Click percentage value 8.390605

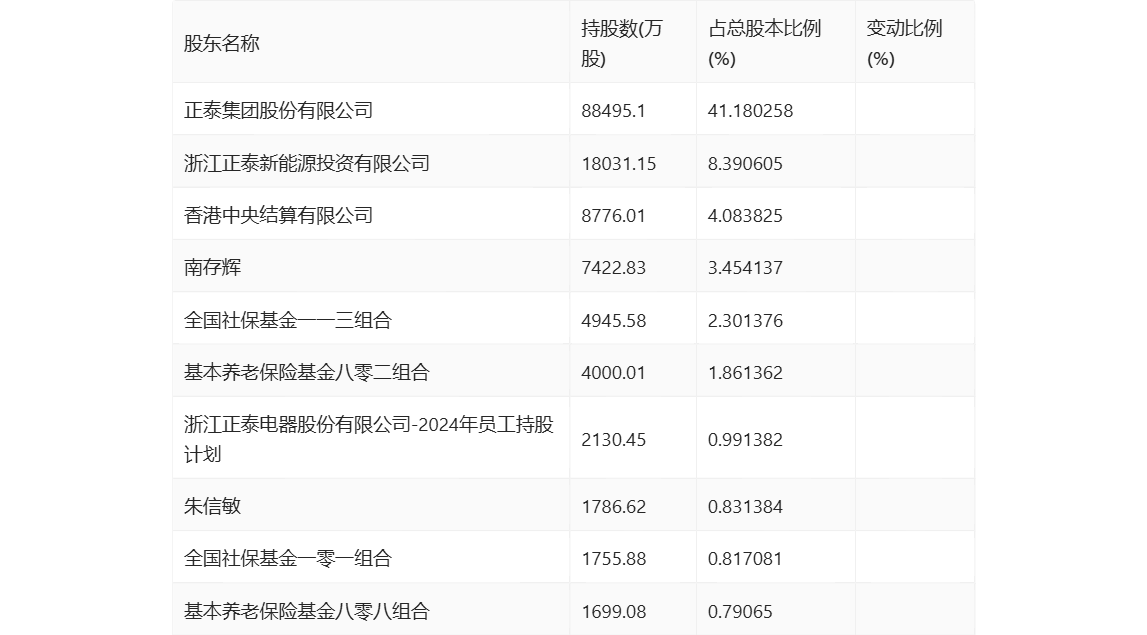click(745, 163)
